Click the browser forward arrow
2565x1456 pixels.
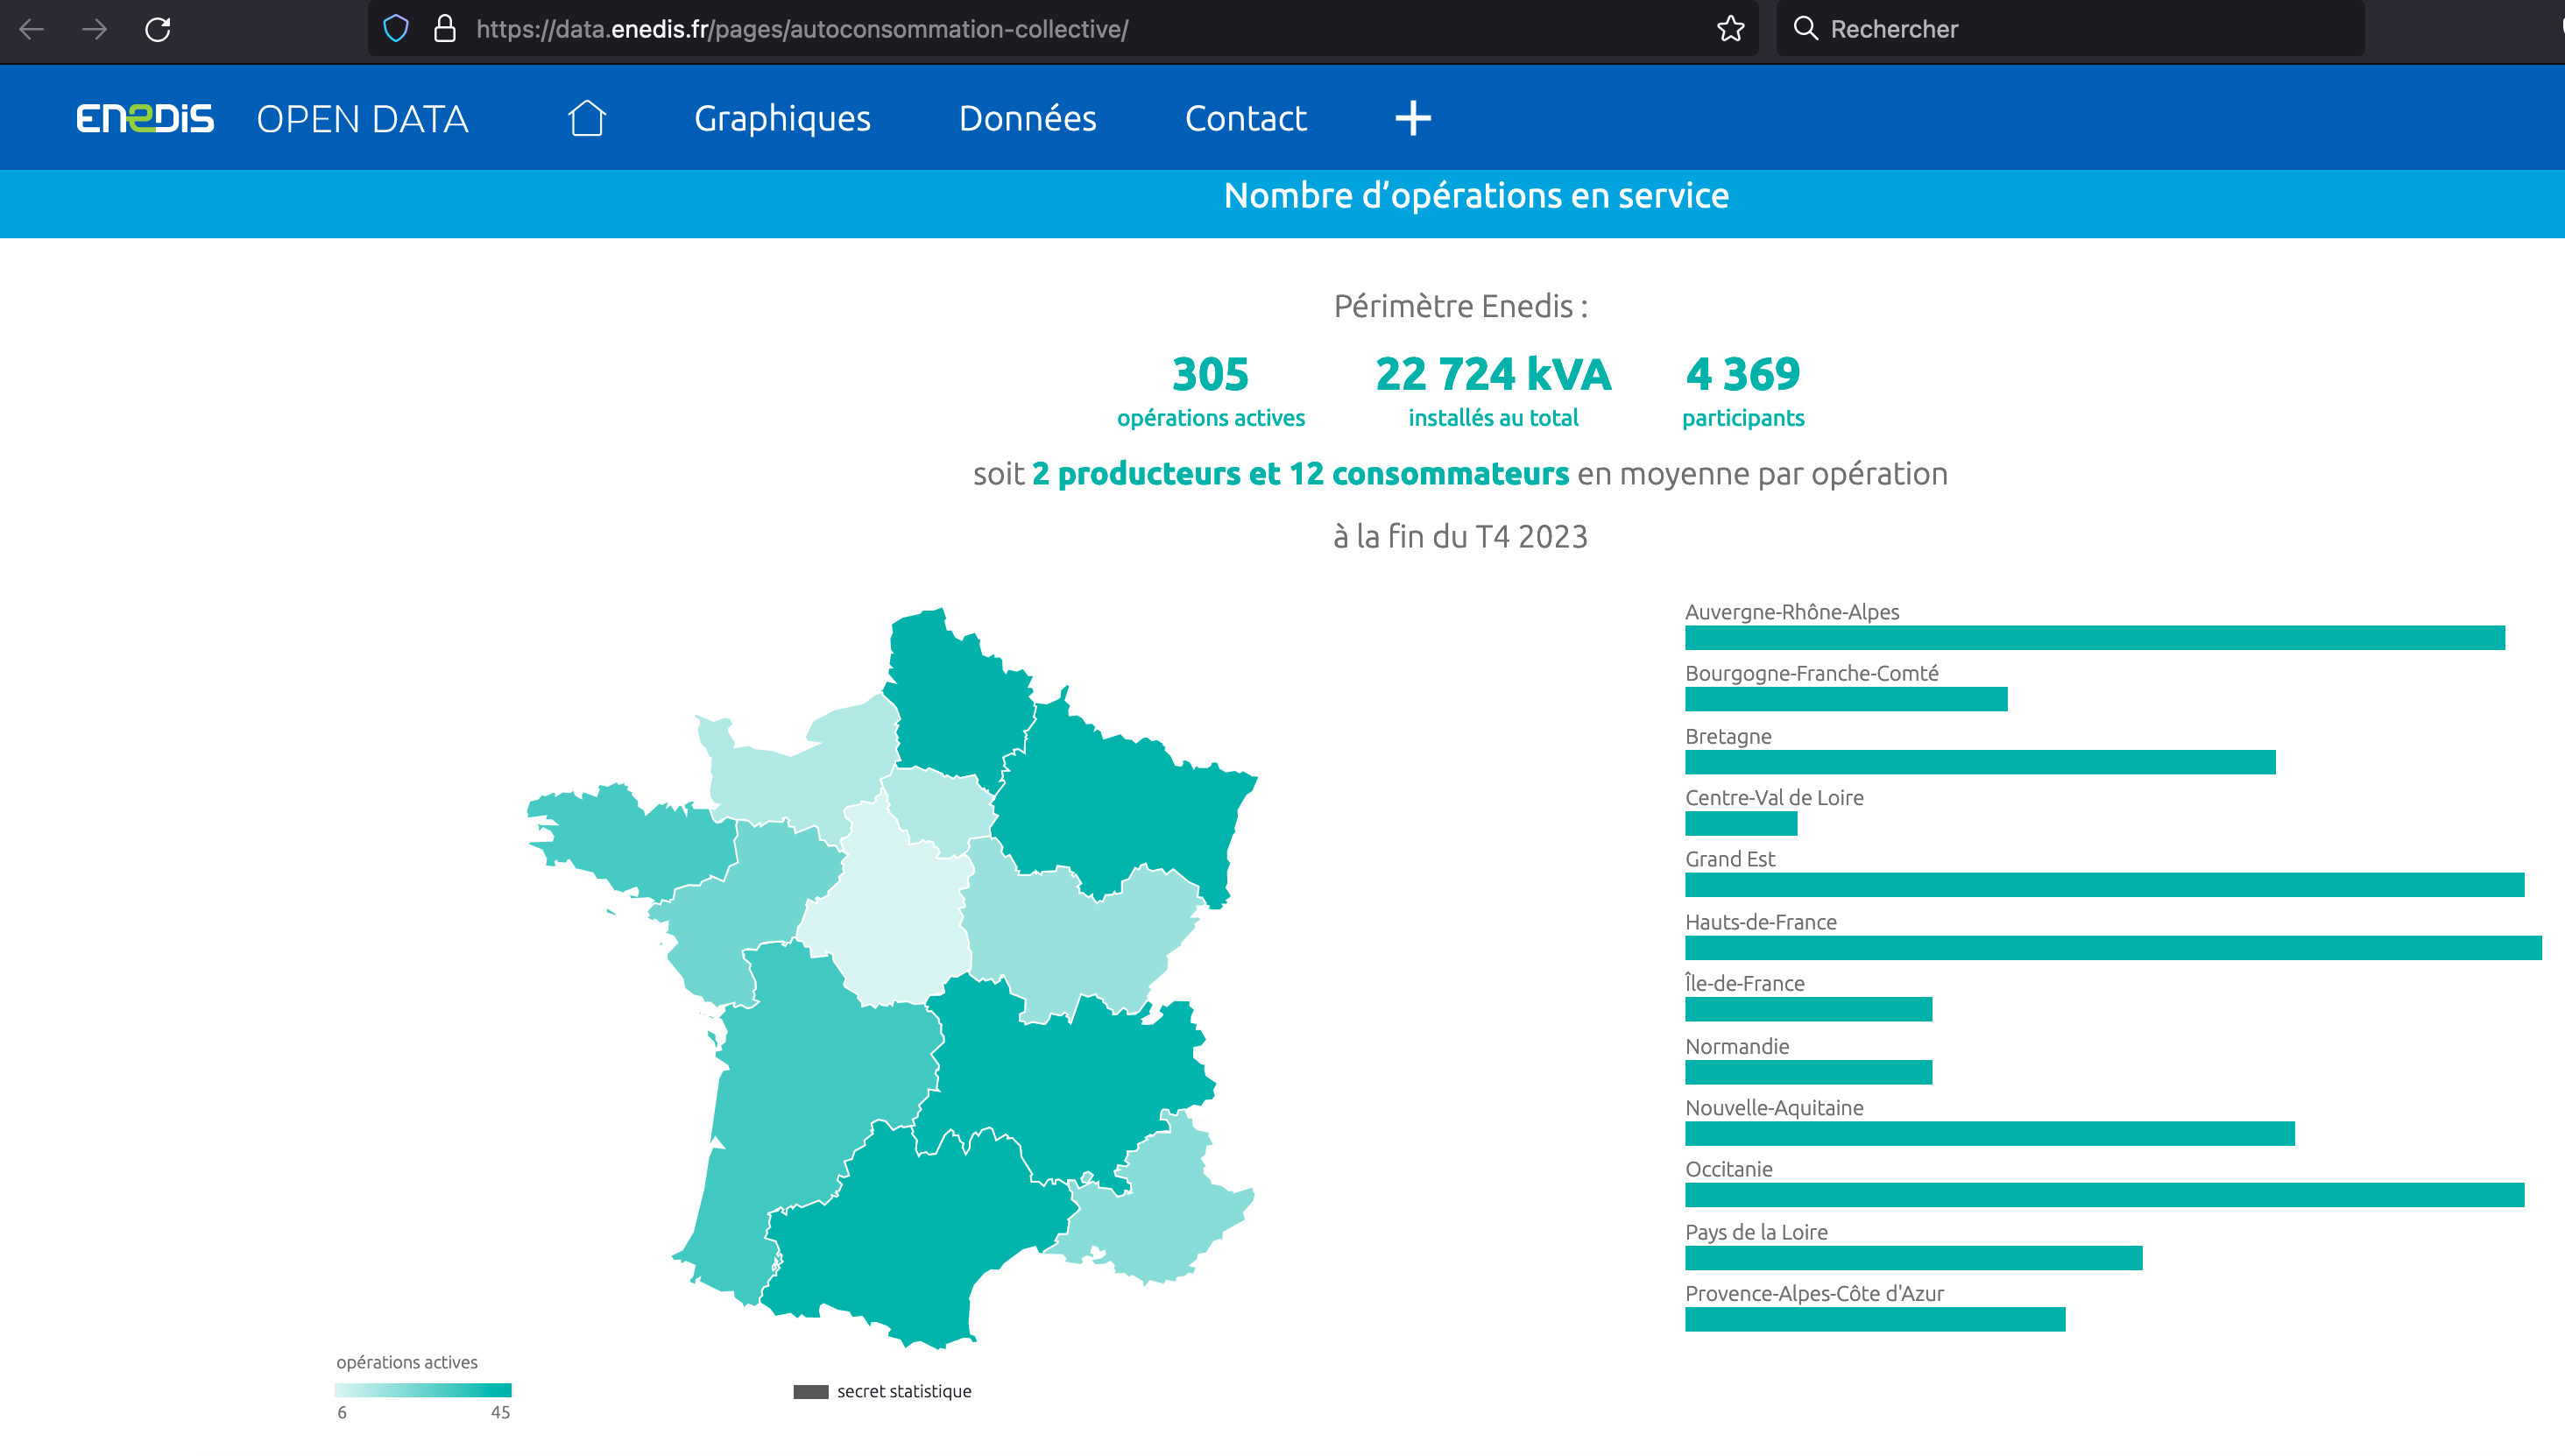pyautogui.click(x=95, y=29)
